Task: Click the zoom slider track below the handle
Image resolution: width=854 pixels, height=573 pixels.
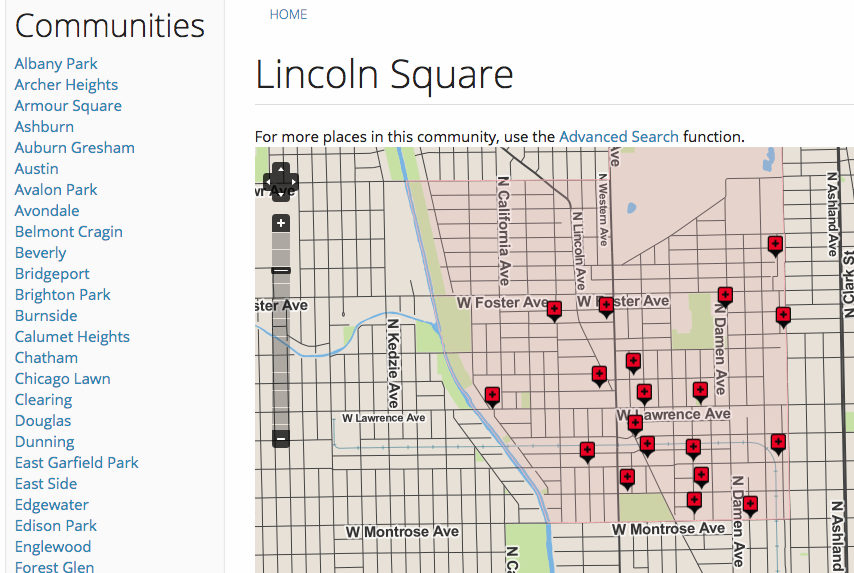Action: tap(281, 351)
